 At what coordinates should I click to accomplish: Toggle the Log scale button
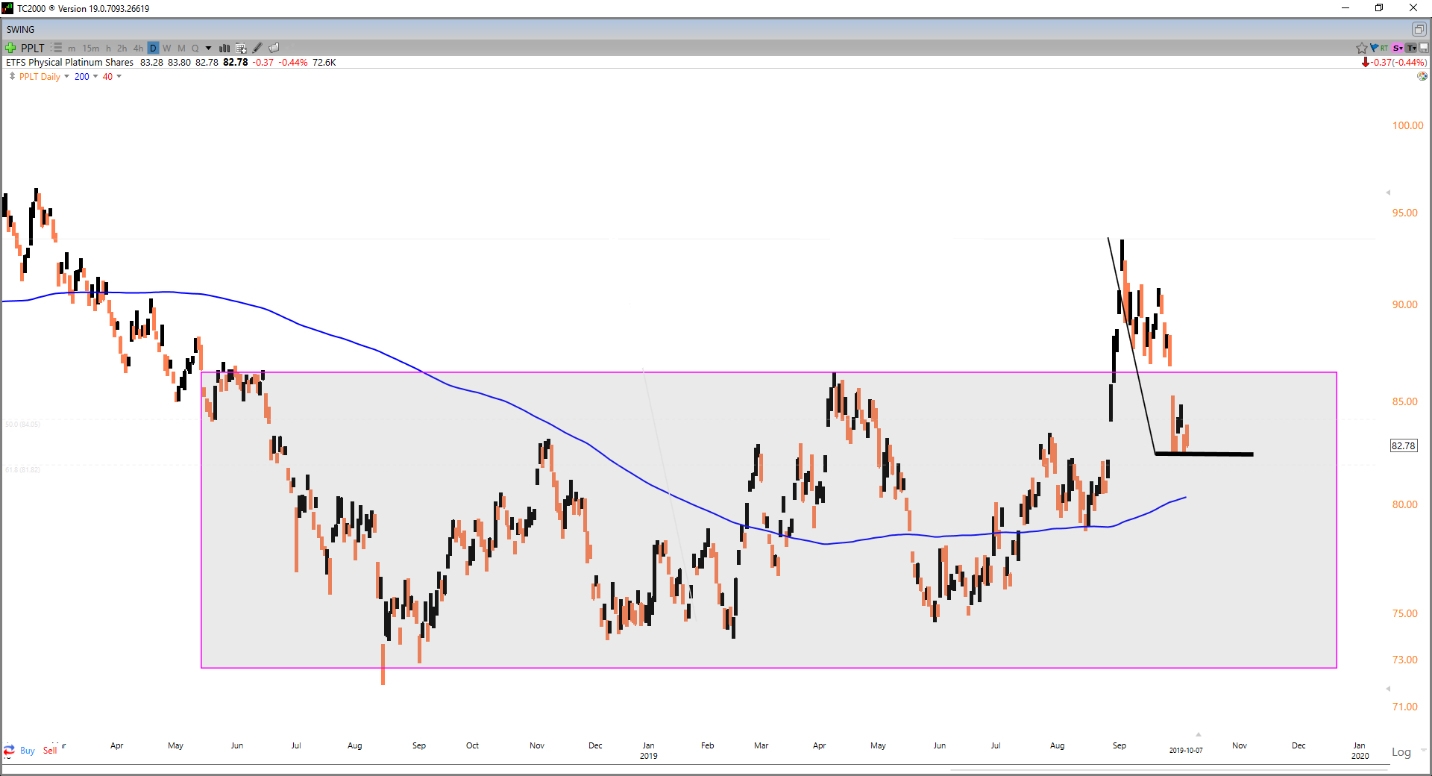[x=1402, y=752]
